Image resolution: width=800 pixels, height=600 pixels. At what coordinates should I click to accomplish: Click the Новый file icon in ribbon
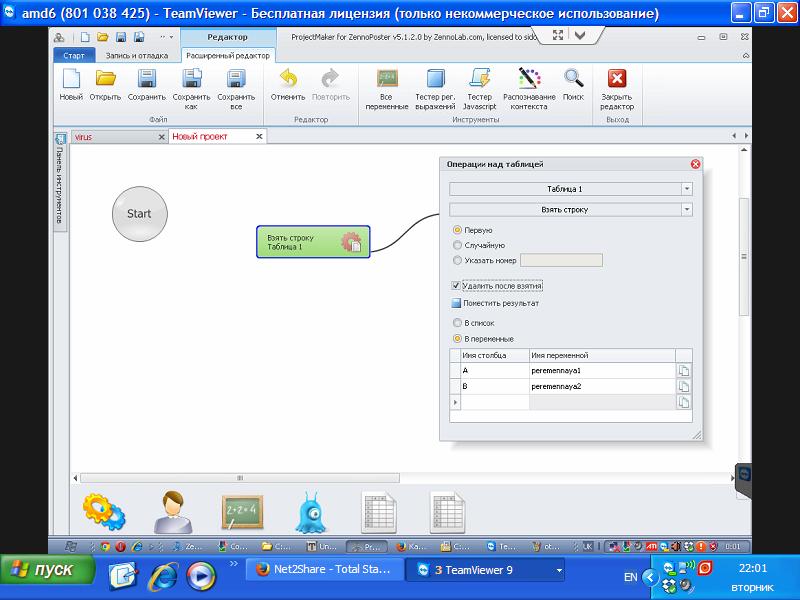coord(71,84)
